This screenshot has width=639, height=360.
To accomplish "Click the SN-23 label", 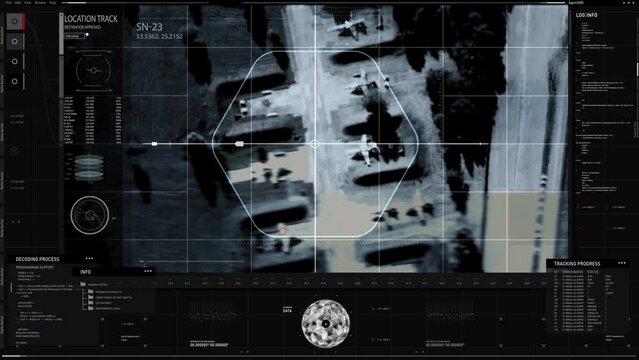I will [149, 27].
